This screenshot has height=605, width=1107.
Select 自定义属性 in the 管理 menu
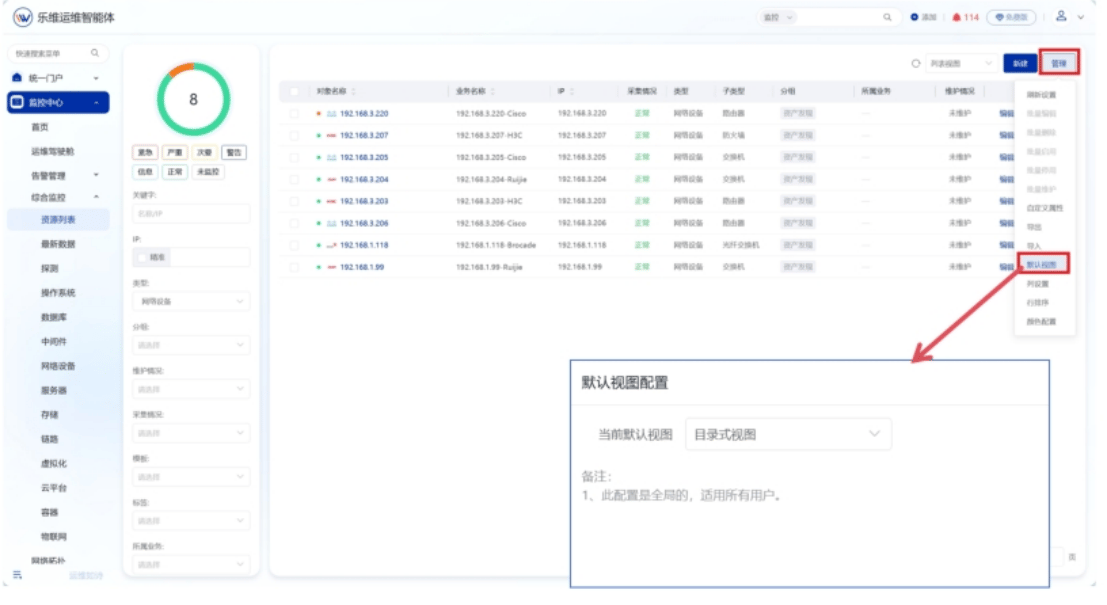tap(1045, 208)
